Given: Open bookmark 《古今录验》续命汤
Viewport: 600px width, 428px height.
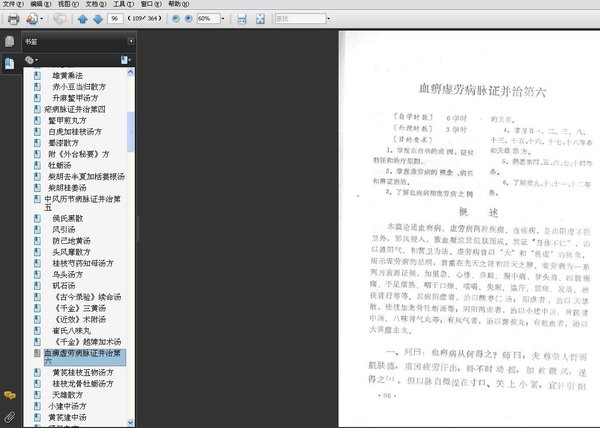Looking at the screenshot, I should click(x=86, y=297).
